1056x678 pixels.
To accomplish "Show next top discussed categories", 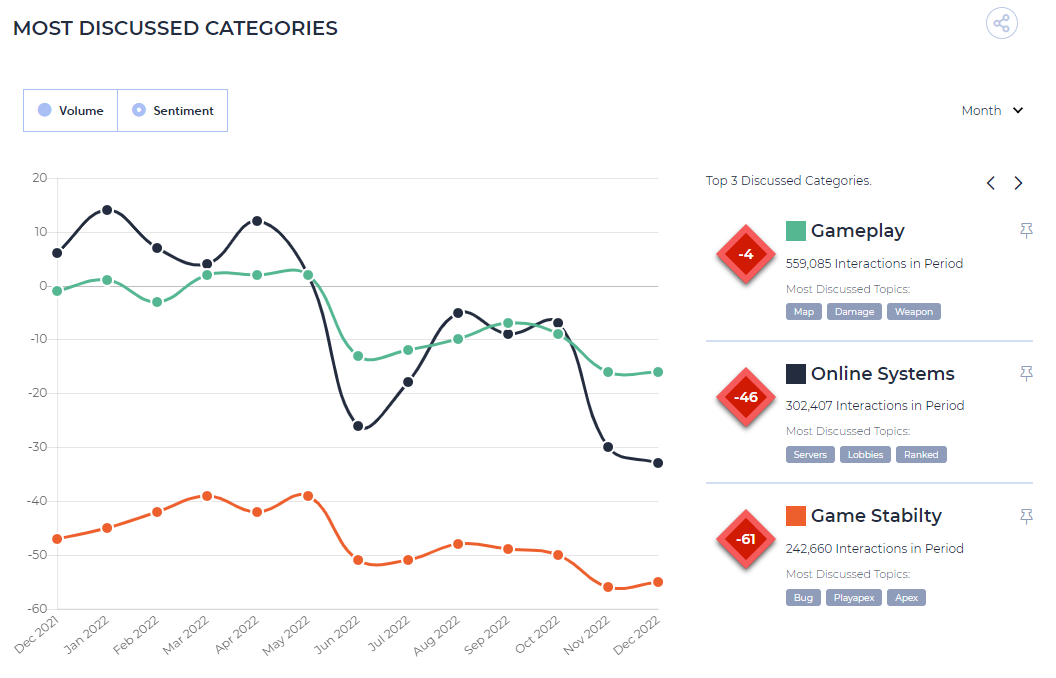I will coord(1018,183).
